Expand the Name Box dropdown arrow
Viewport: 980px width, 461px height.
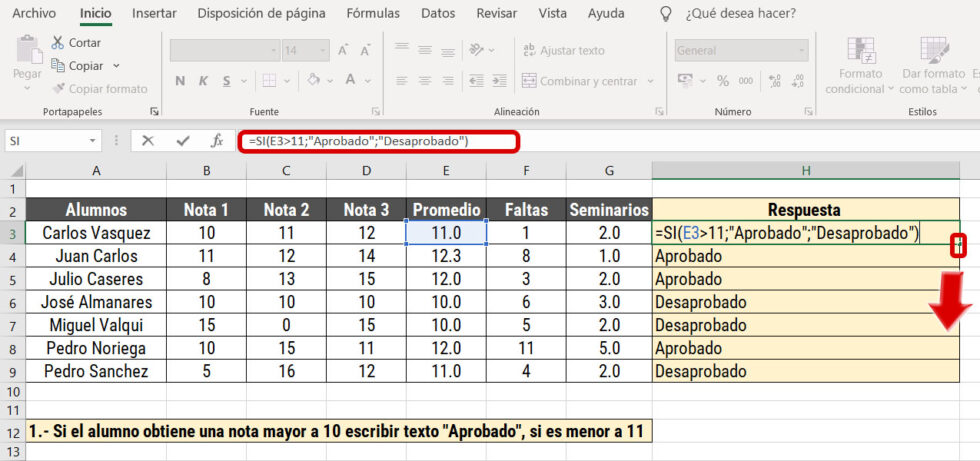tap(93, 141)
